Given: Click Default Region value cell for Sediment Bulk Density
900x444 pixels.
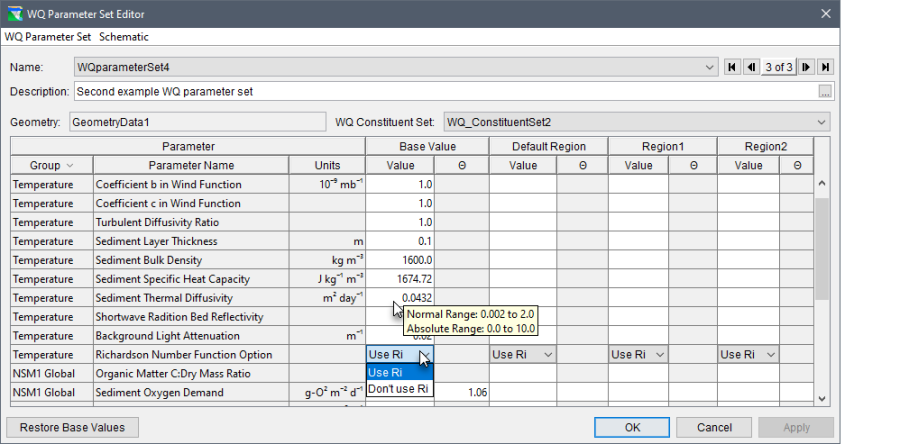Looking at the screenshot, I should [x=523, y=260].
